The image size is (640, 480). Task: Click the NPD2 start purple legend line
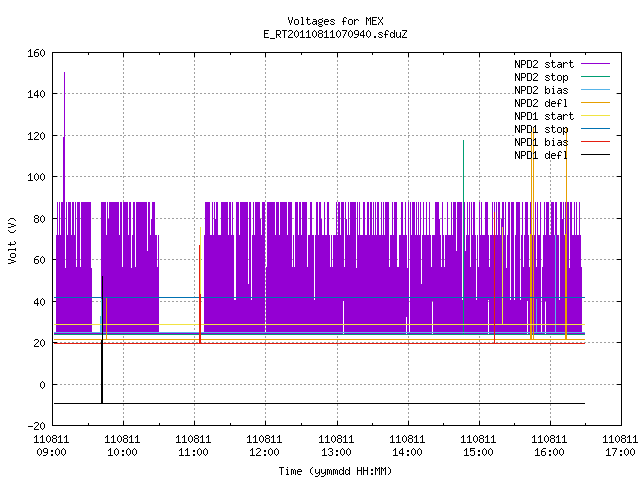click(x=595, y=64)
